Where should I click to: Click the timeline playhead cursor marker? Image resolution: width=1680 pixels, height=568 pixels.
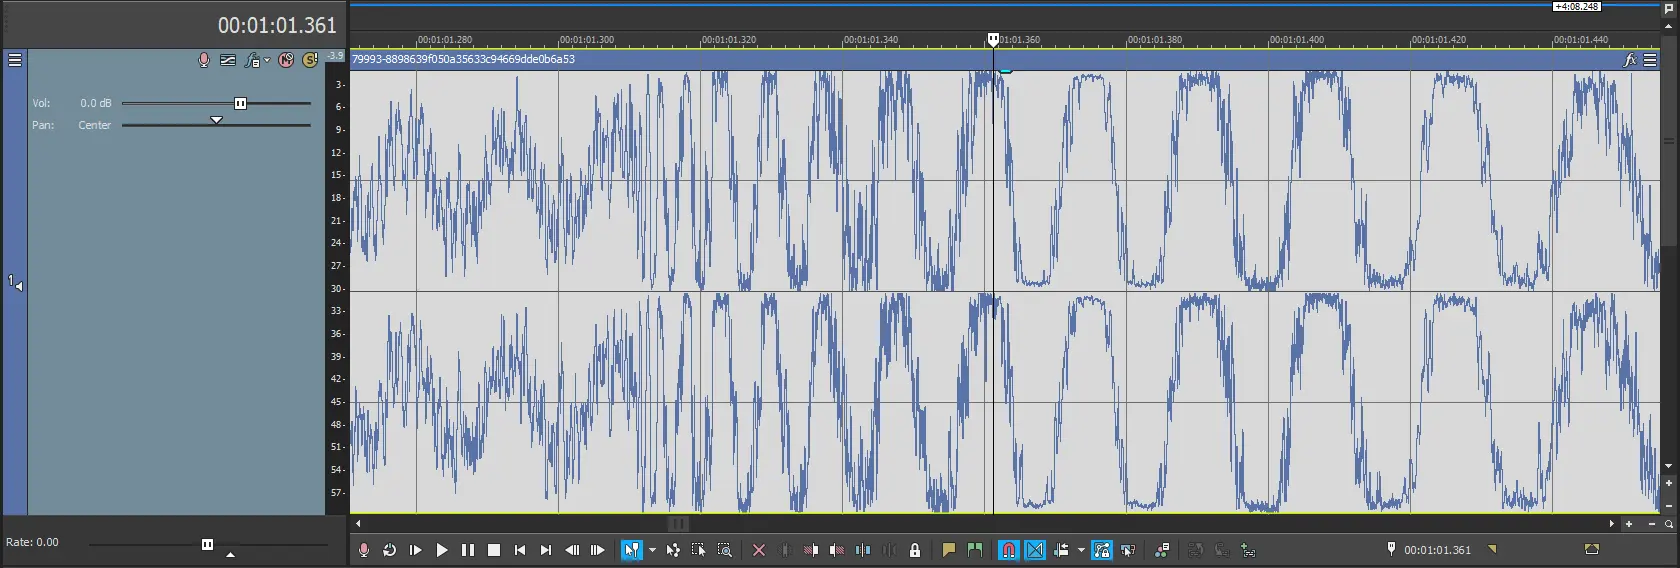point(993,39)
